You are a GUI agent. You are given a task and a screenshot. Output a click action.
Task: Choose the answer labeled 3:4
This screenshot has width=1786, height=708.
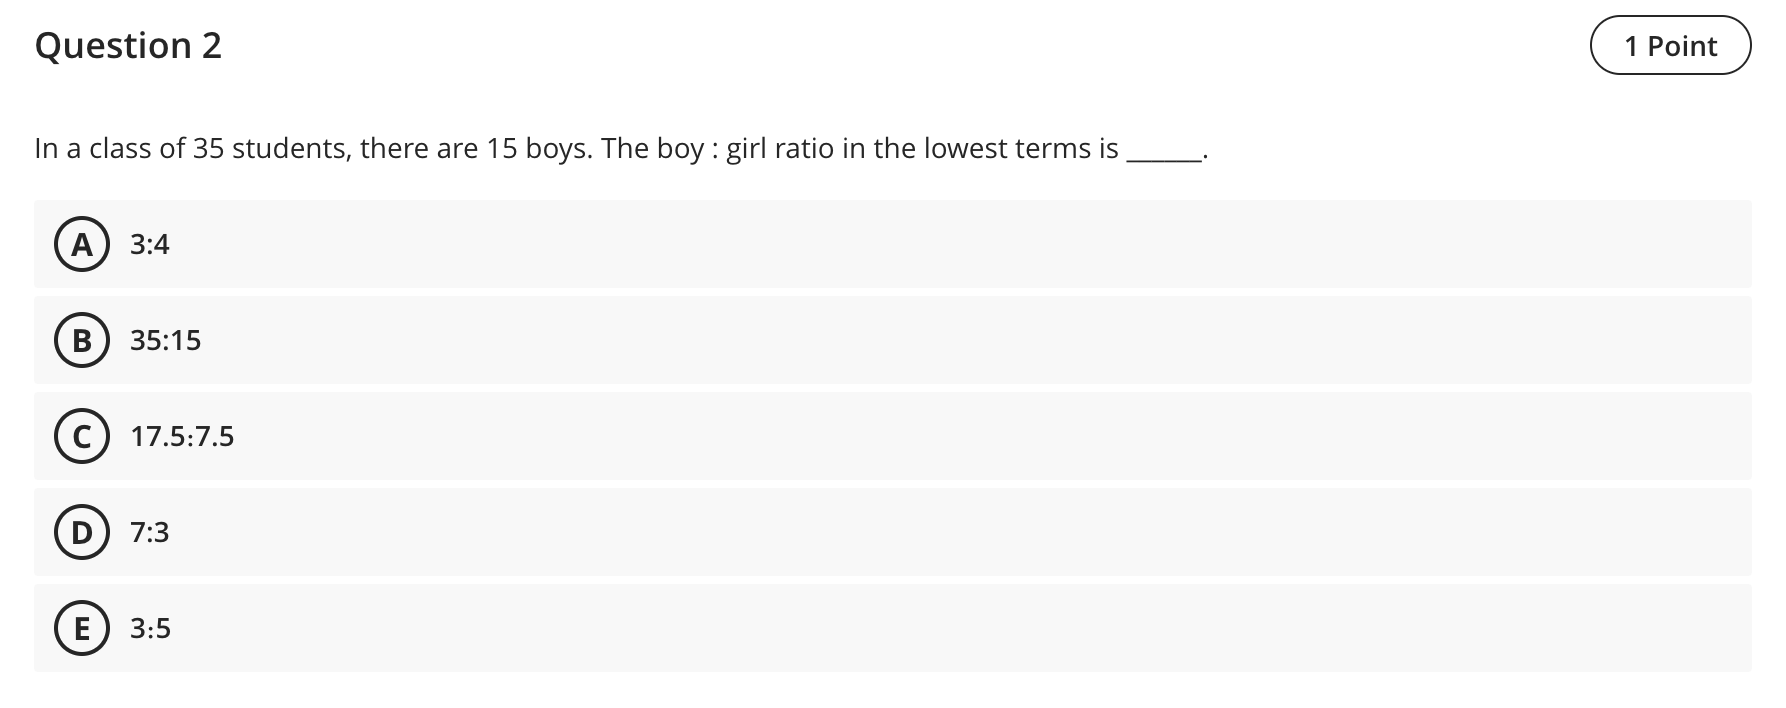pos(149,244)
